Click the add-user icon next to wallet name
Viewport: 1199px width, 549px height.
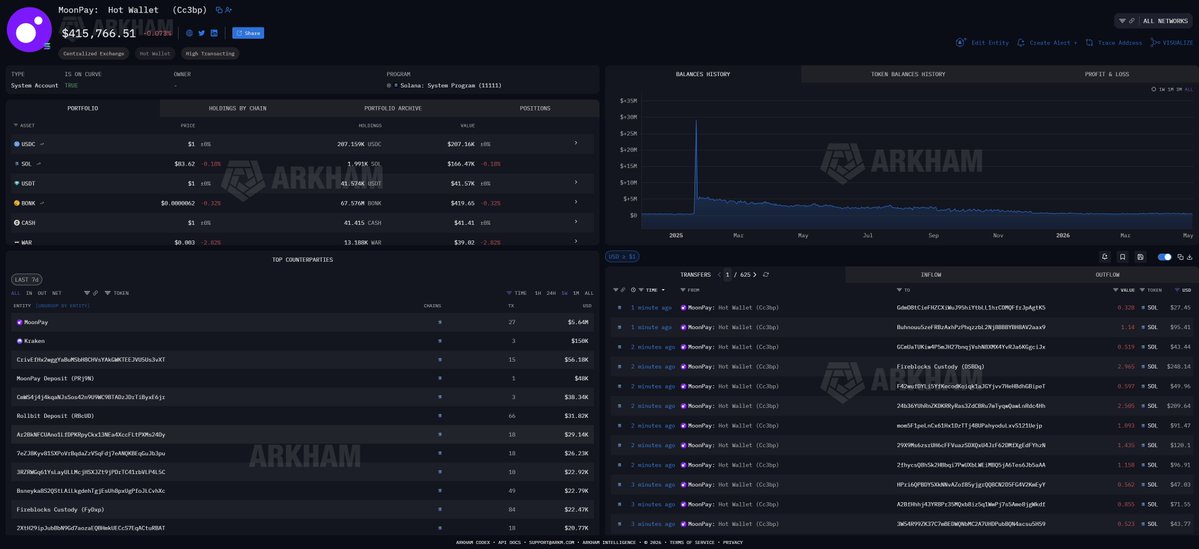229,10
